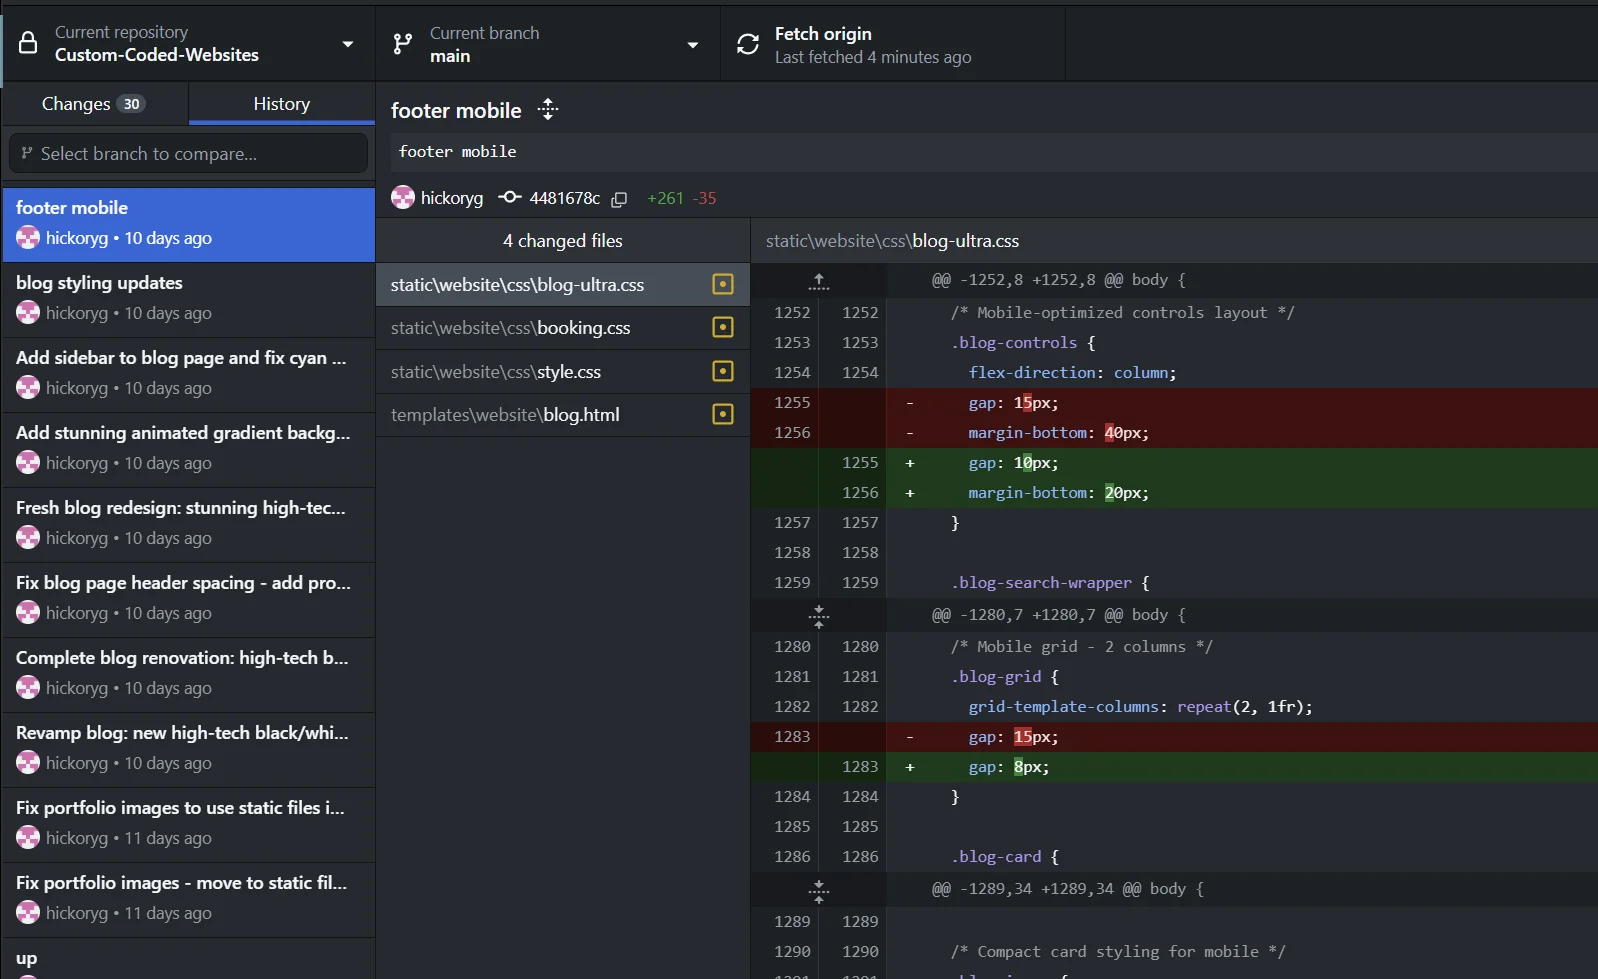Switch to the History tab
The height and width of the screenshot is (979, 1598).
pyautogui.click(x=281, y=104)
